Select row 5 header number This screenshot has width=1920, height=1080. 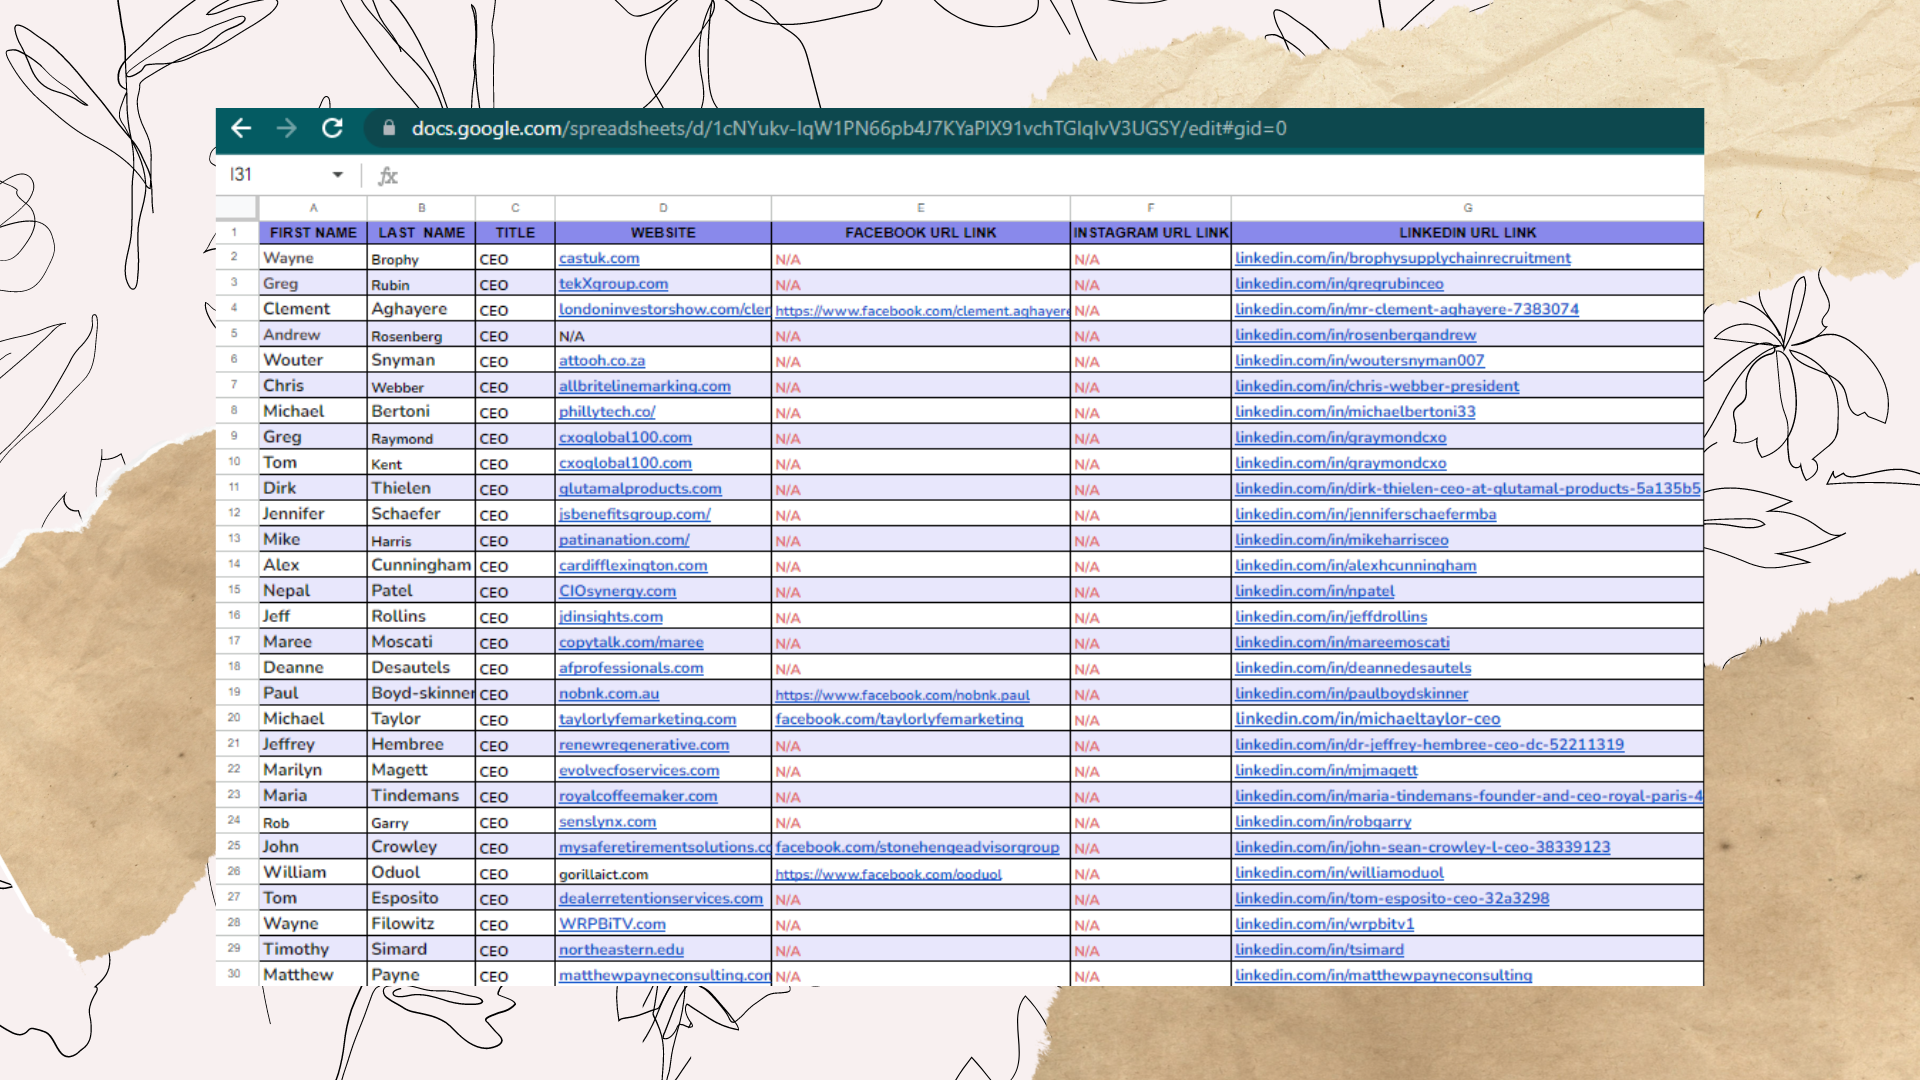coord(234,334)
